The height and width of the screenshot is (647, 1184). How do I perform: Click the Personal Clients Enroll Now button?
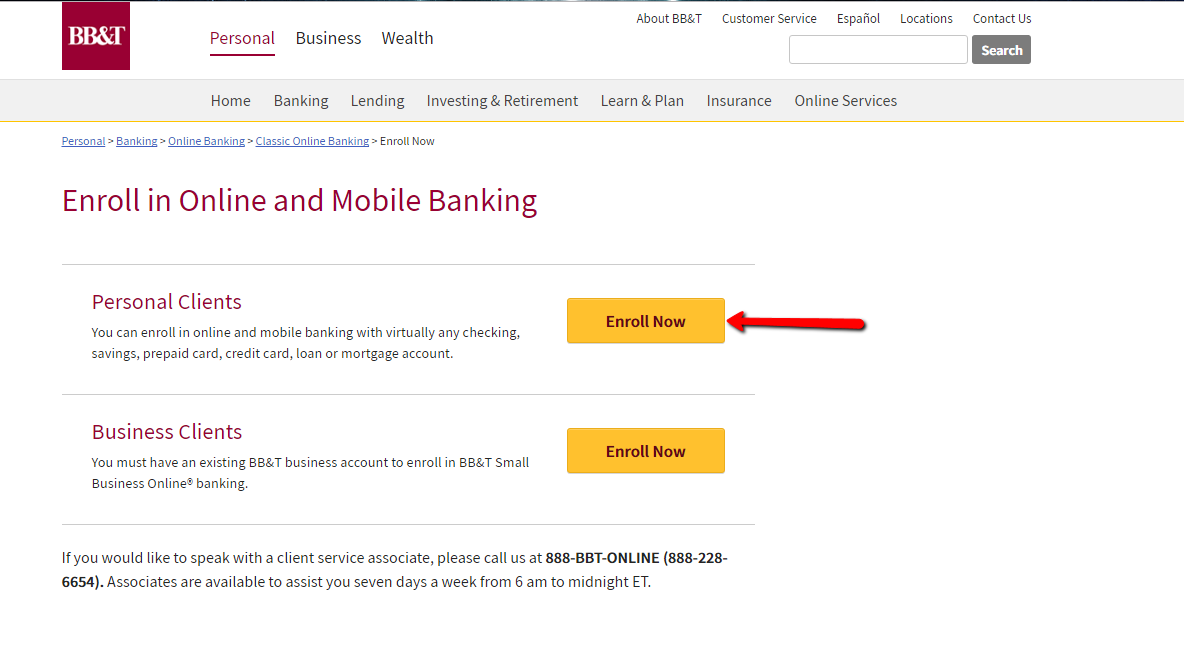coord(645,320)
